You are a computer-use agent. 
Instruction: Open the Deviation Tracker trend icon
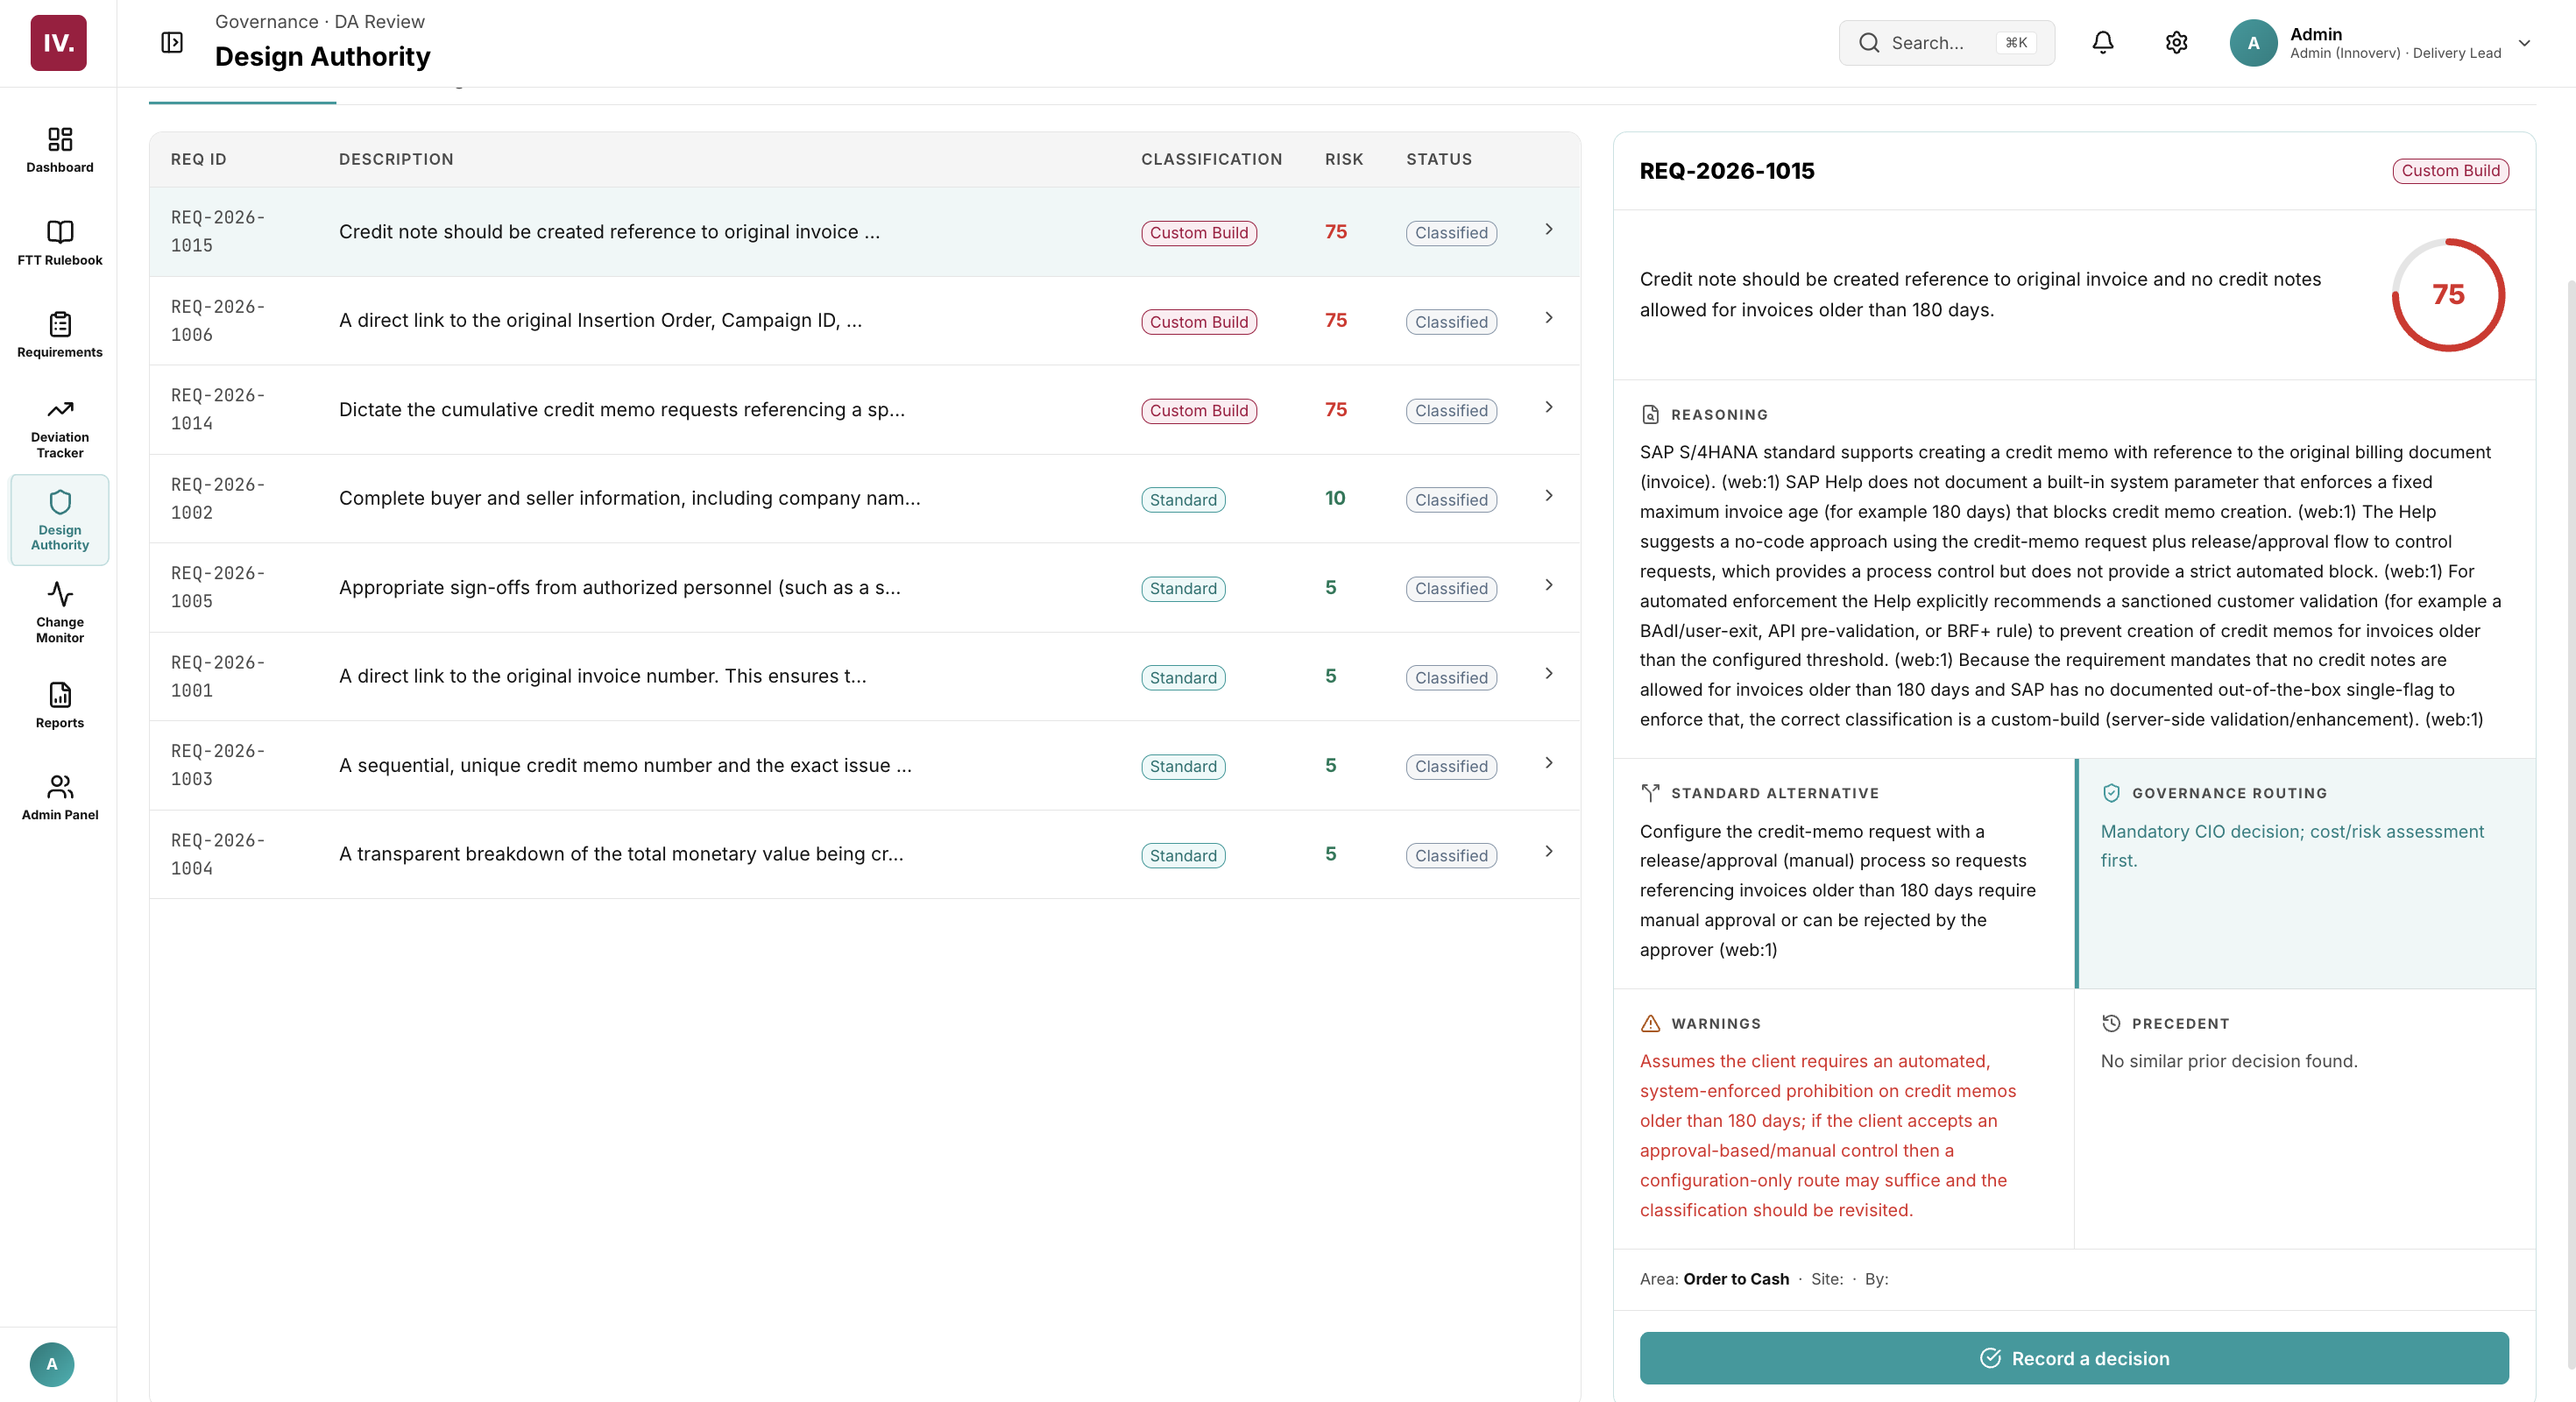[60, 409]
